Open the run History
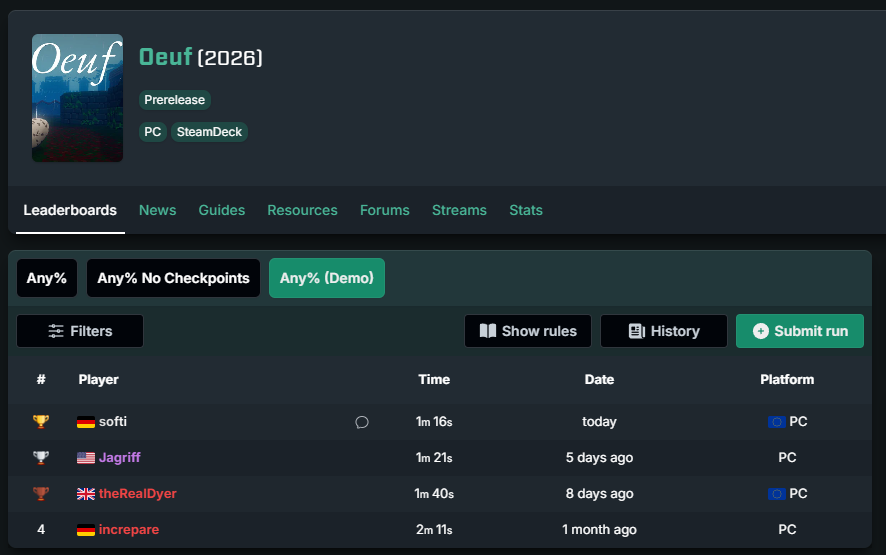Screen dimensions: 886x555 click(x=664, y=331)
